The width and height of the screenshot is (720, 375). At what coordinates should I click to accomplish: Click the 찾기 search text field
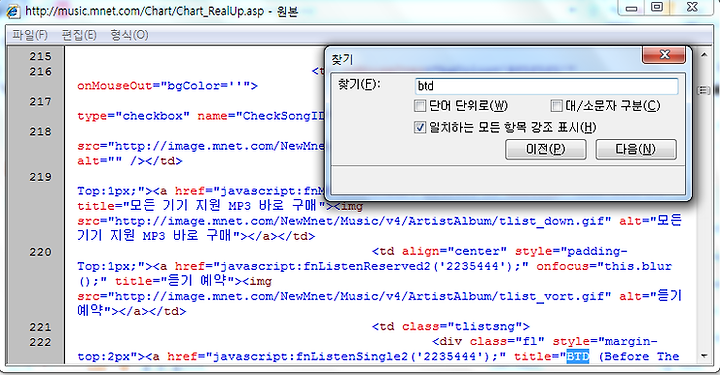(546, 86)
